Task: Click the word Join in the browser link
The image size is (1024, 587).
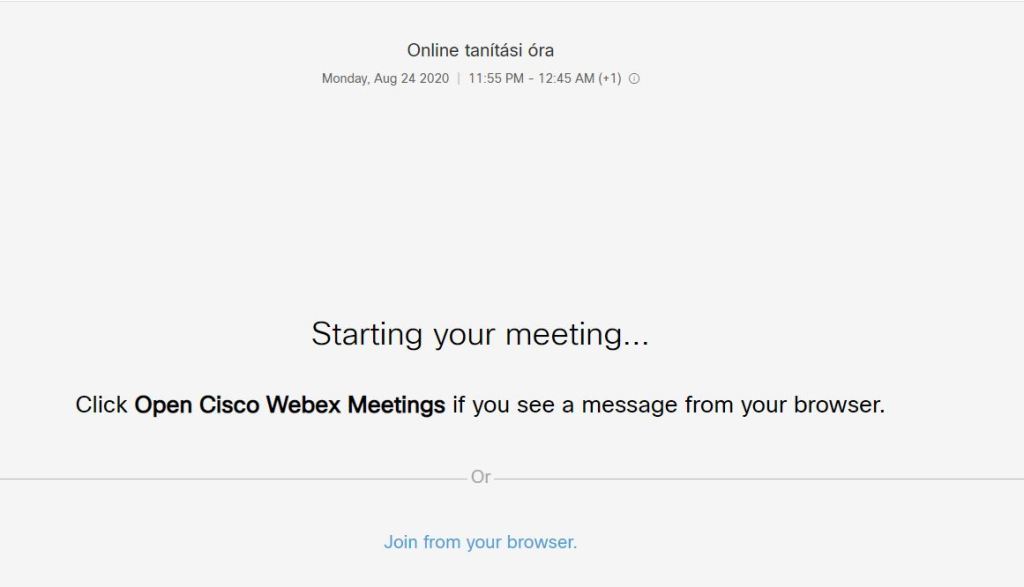Action: (x=400, y=542)
